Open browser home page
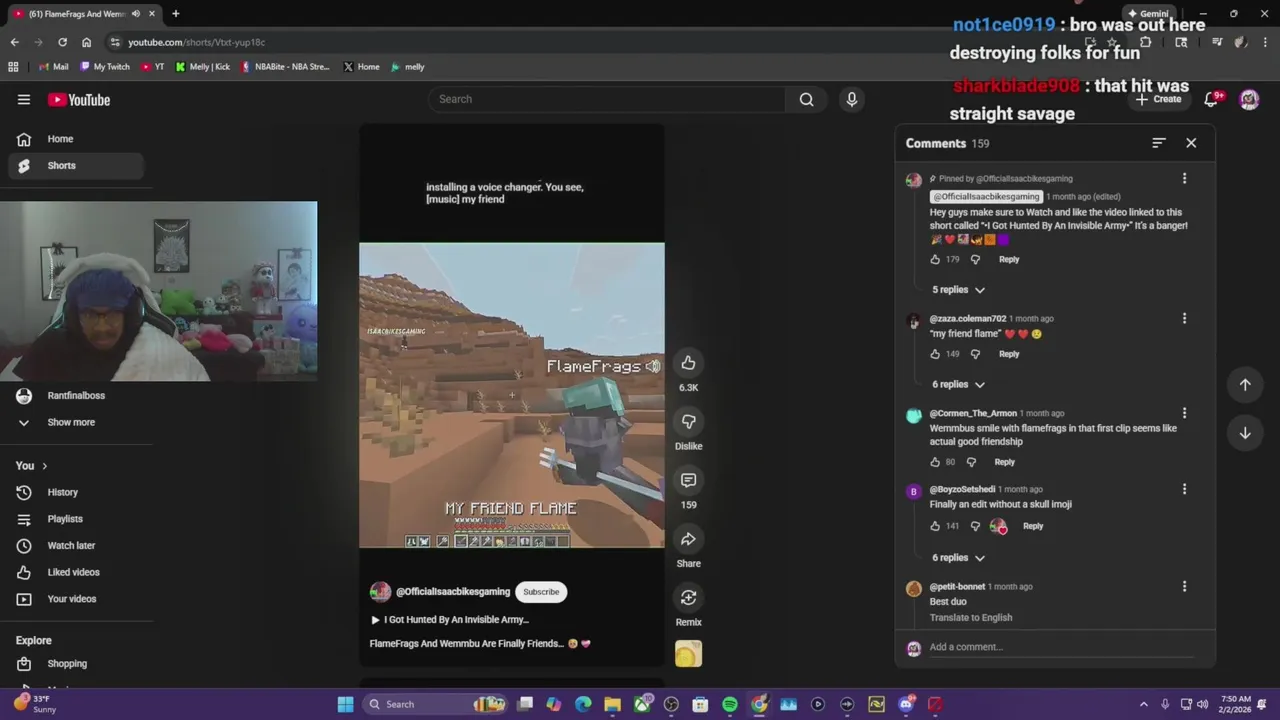The width and height of the screenshot is (1280, 720). point(86,42)
